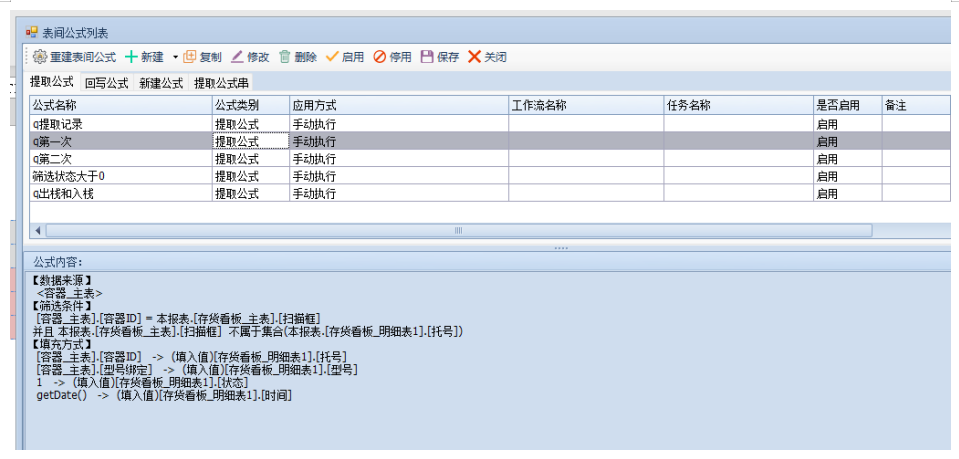Click the green plus 新建 icon

(131, 57)
